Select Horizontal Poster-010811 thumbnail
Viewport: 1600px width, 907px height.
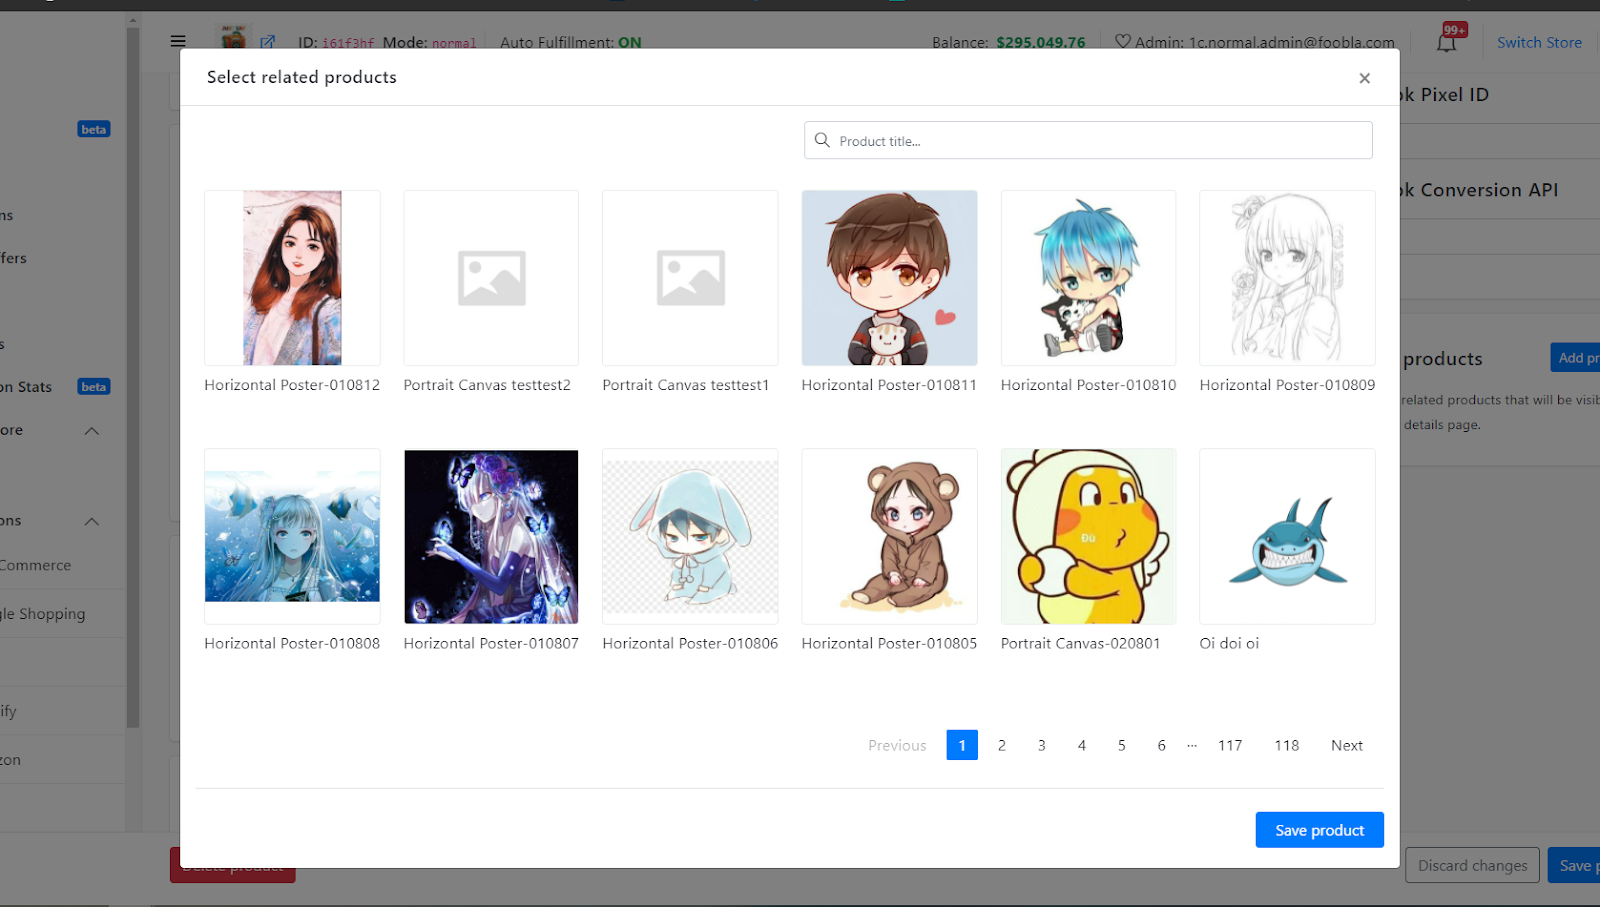[889, 278]
